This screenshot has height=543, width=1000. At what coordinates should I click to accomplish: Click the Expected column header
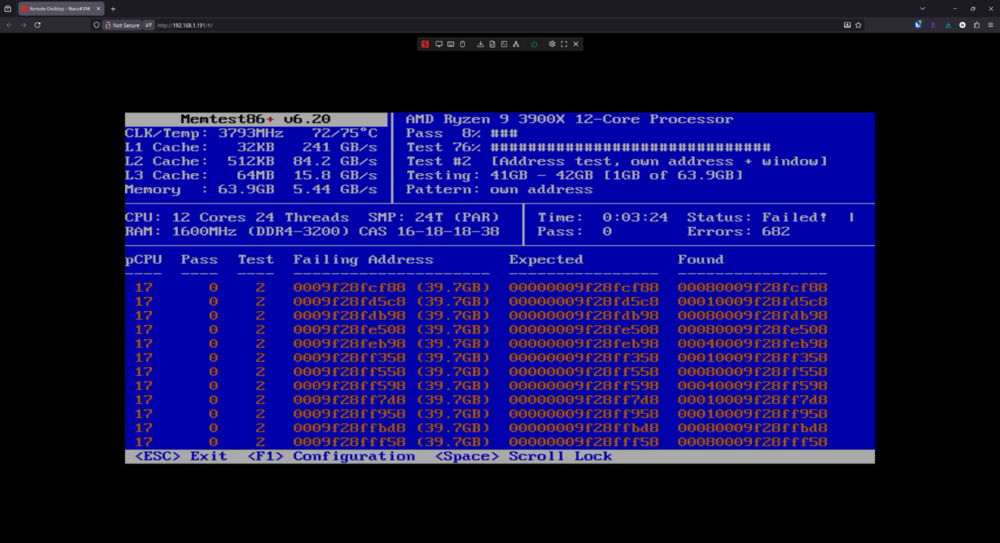click(x=546, y=260)
